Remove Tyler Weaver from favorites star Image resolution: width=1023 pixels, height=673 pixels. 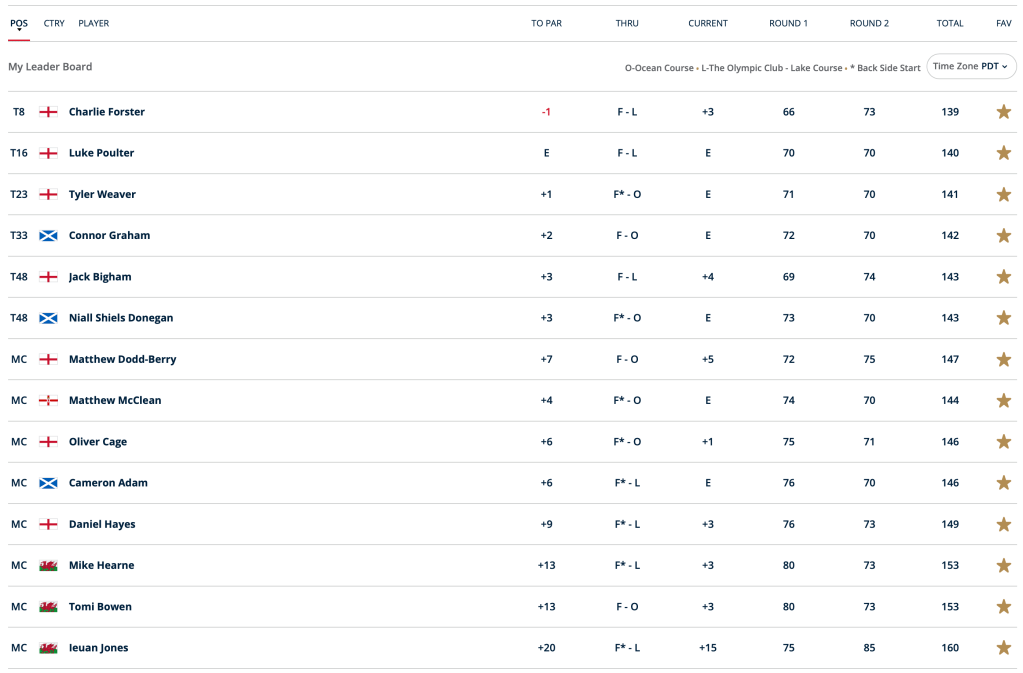pyautogui.click(x=1003, y=194)
